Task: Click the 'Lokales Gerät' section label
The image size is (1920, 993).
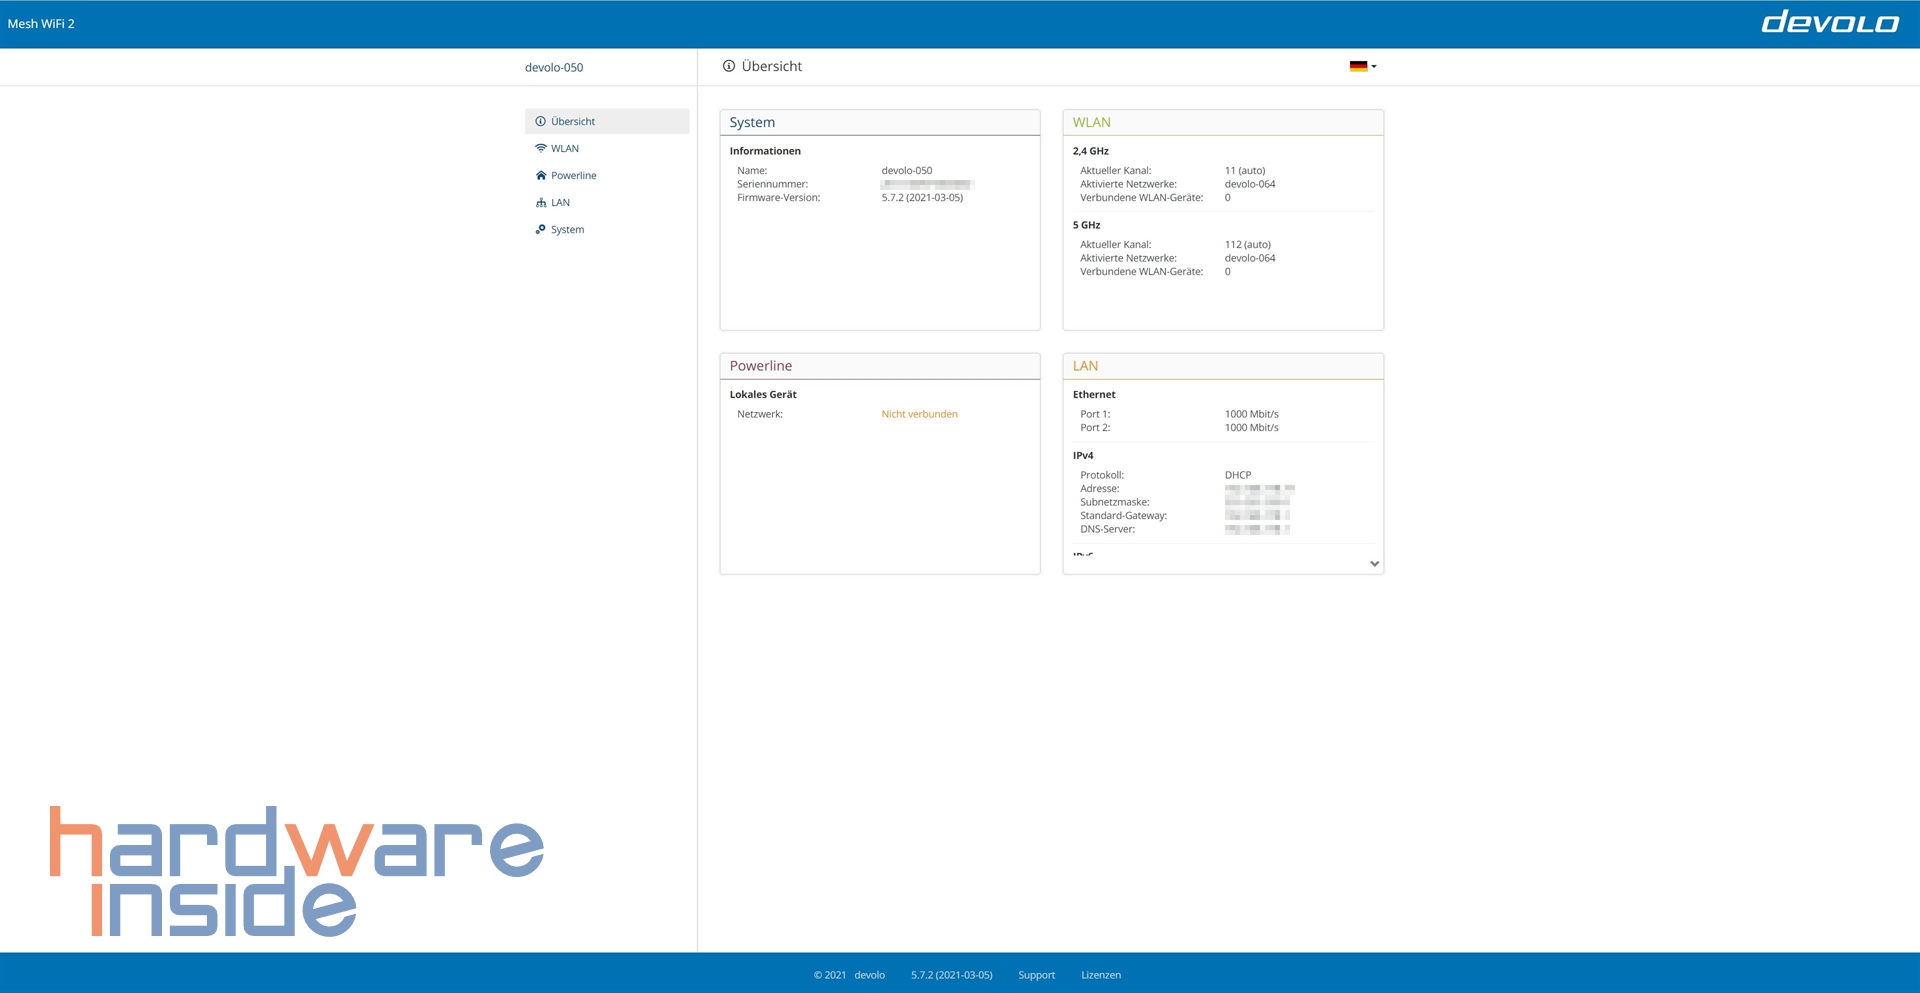Action: pos(763,395)
